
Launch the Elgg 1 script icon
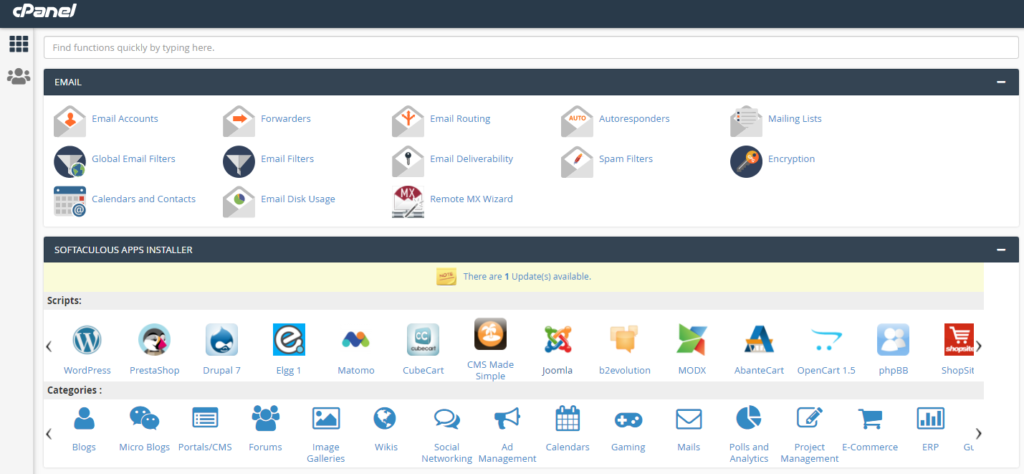289,340
